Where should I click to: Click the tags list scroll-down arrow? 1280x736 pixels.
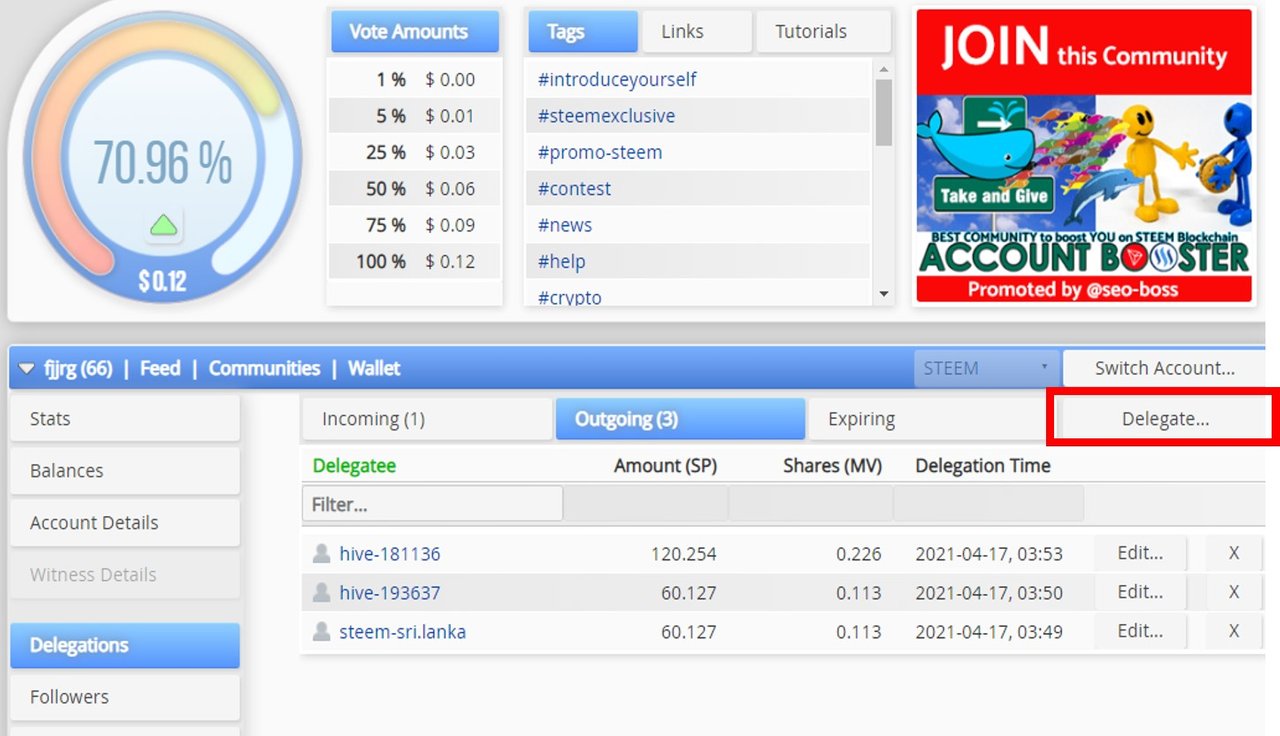click(x=883, y=294)
